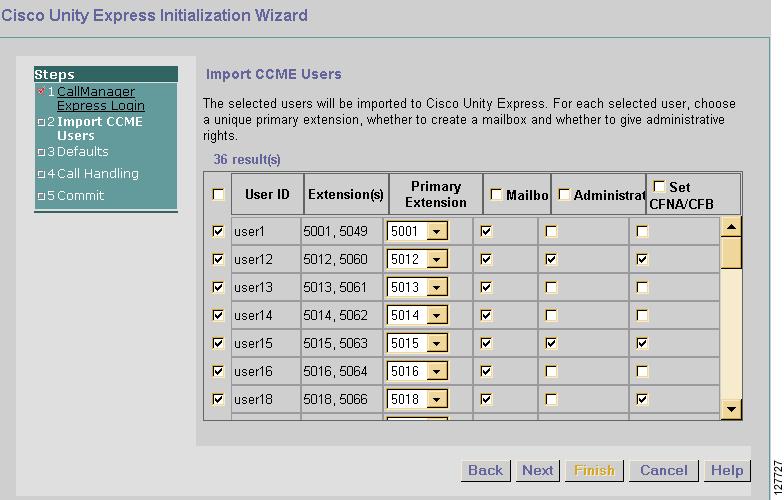The height and width of the screenshot is (500, 784).
Task: Toggle Administrator header checkbox
Action: [x=564, y=194]
